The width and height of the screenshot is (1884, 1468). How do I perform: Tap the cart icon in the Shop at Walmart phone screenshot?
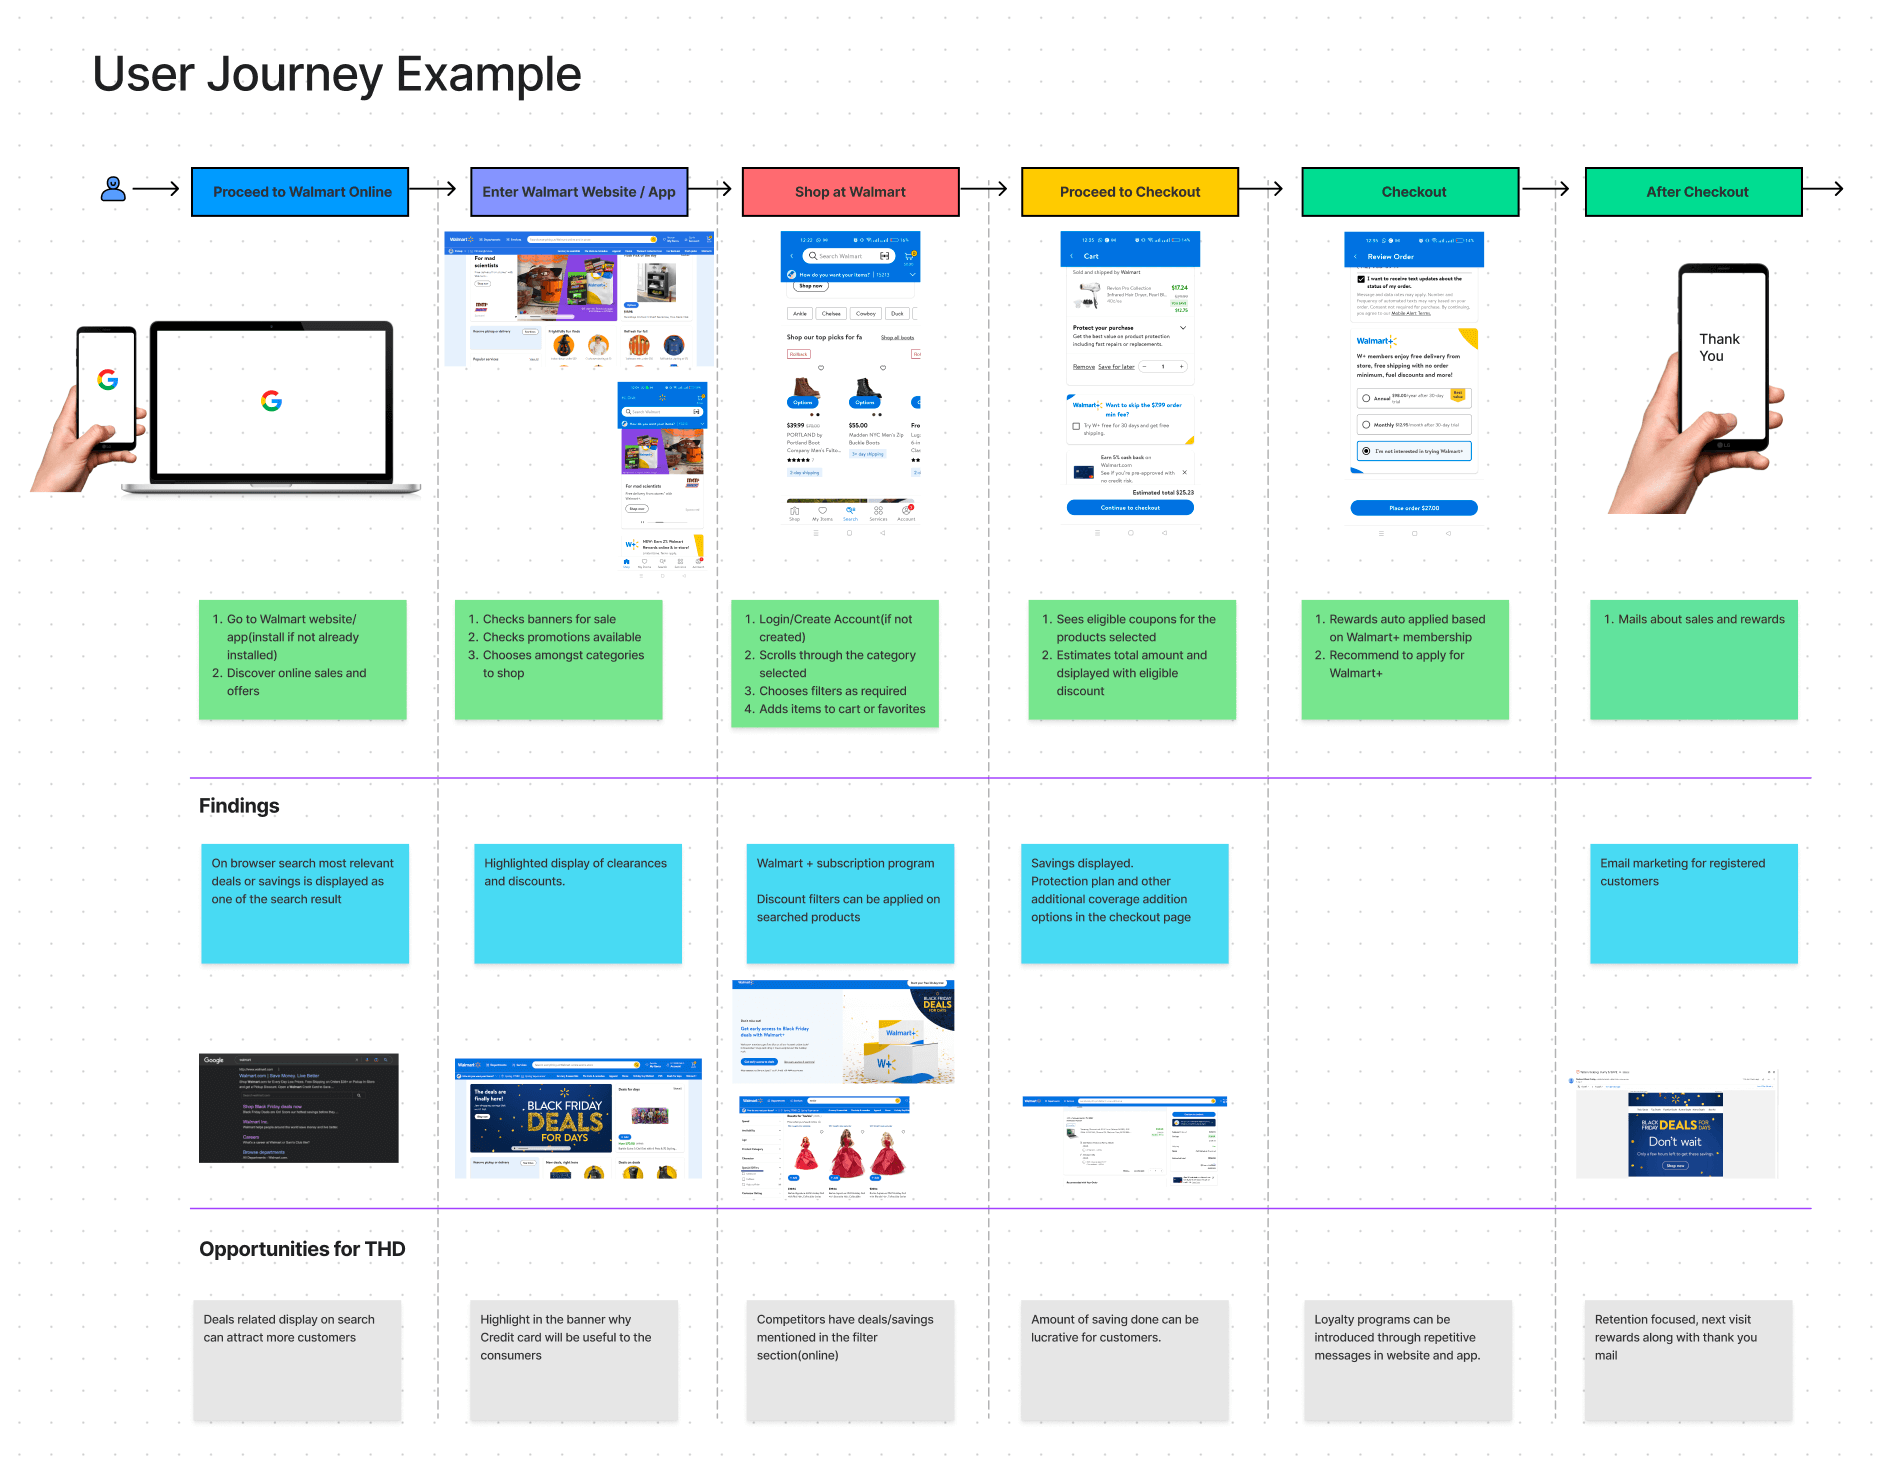909,256
